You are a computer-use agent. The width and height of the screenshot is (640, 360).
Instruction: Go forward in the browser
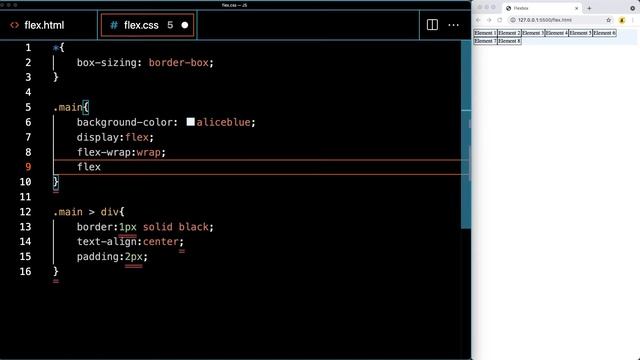point(489,20)
